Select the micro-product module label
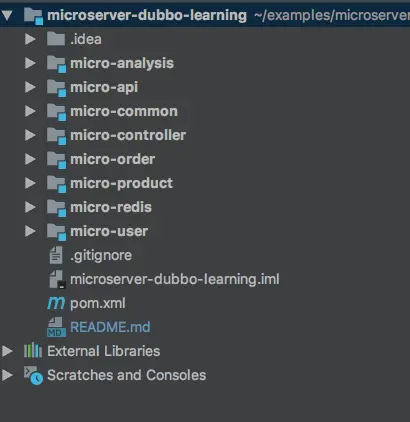Screen dimensions: 410x422 coord(122,183)
